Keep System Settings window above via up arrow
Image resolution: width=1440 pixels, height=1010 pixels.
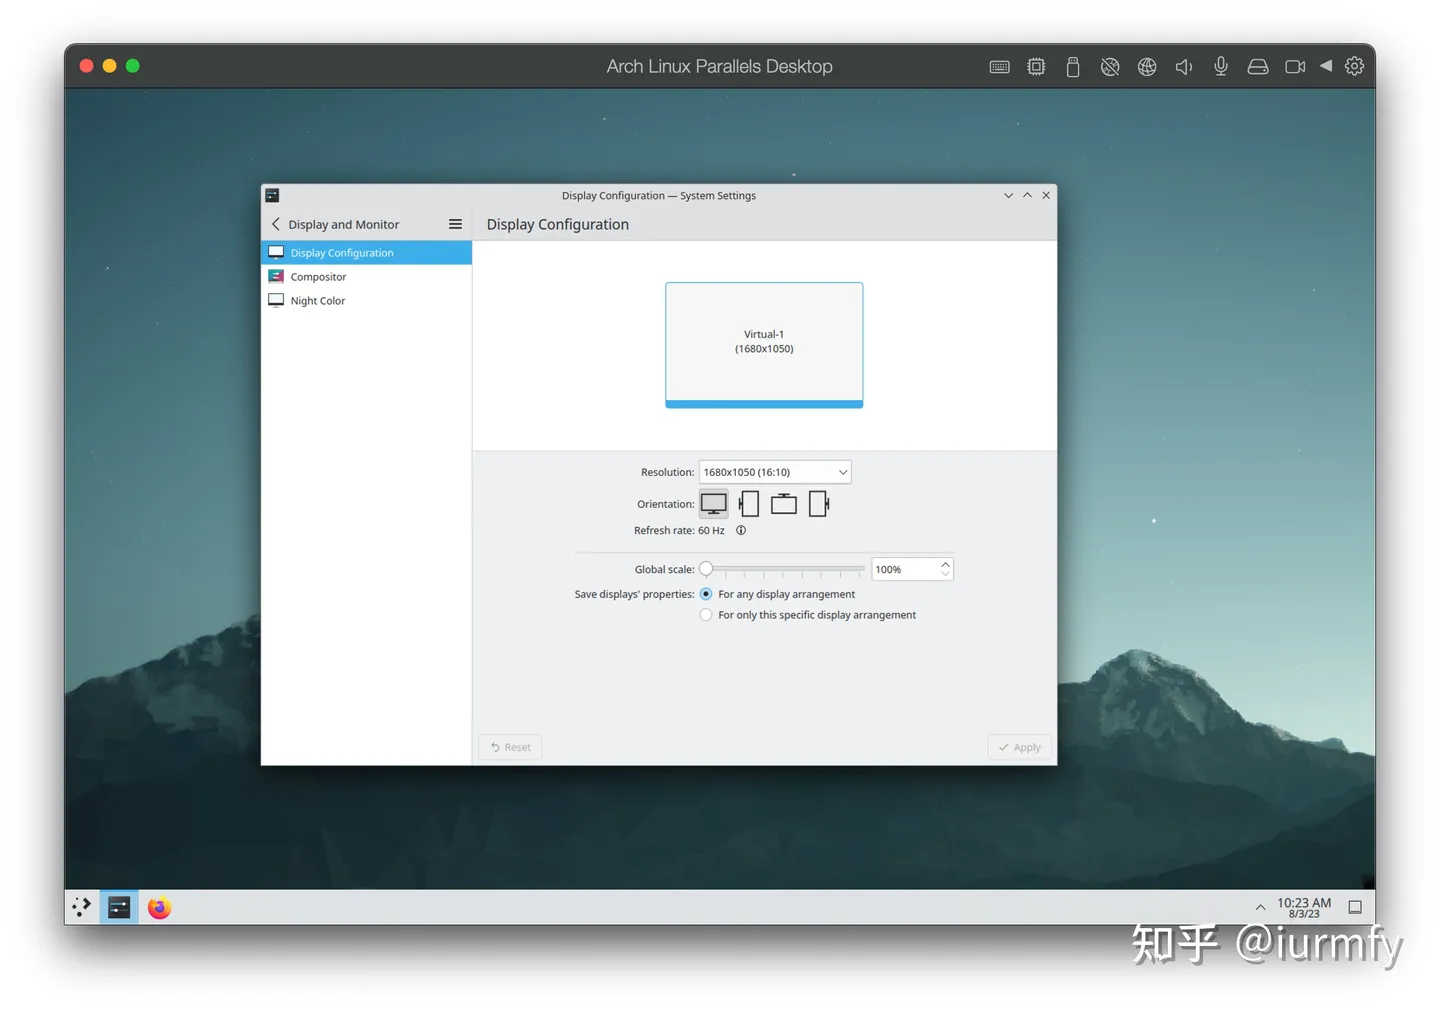click(1027, 196)
